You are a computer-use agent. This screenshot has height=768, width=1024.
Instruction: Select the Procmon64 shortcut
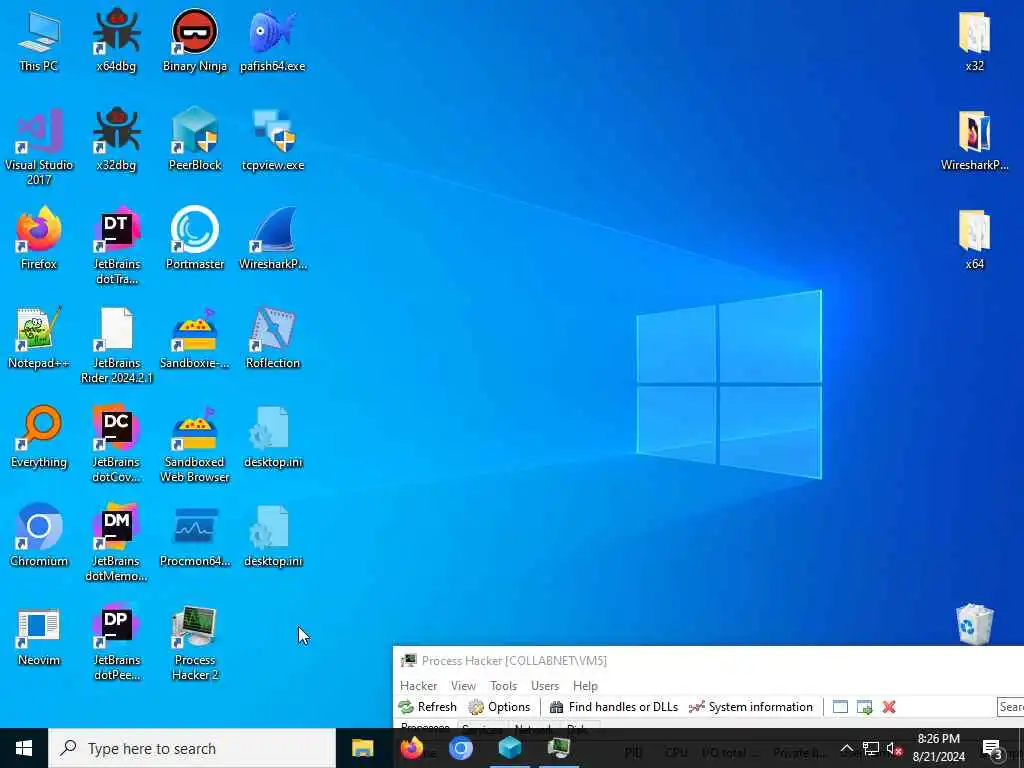(195, 536)
